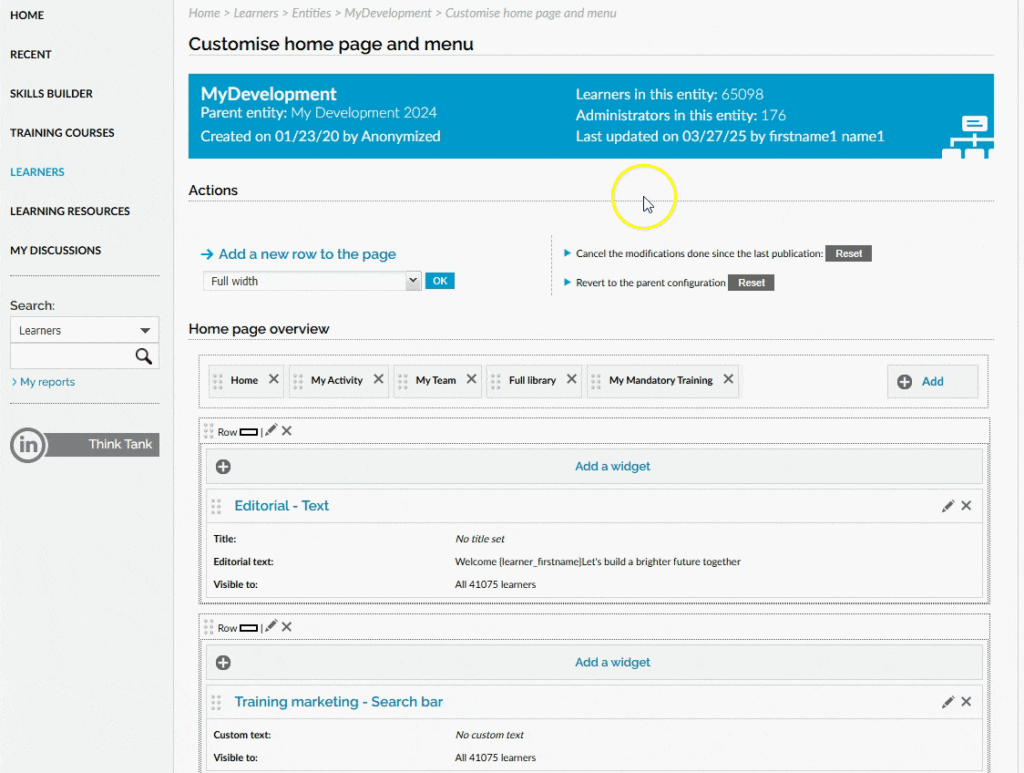Delete the Editorial - Text widget via its X icon

966,505
